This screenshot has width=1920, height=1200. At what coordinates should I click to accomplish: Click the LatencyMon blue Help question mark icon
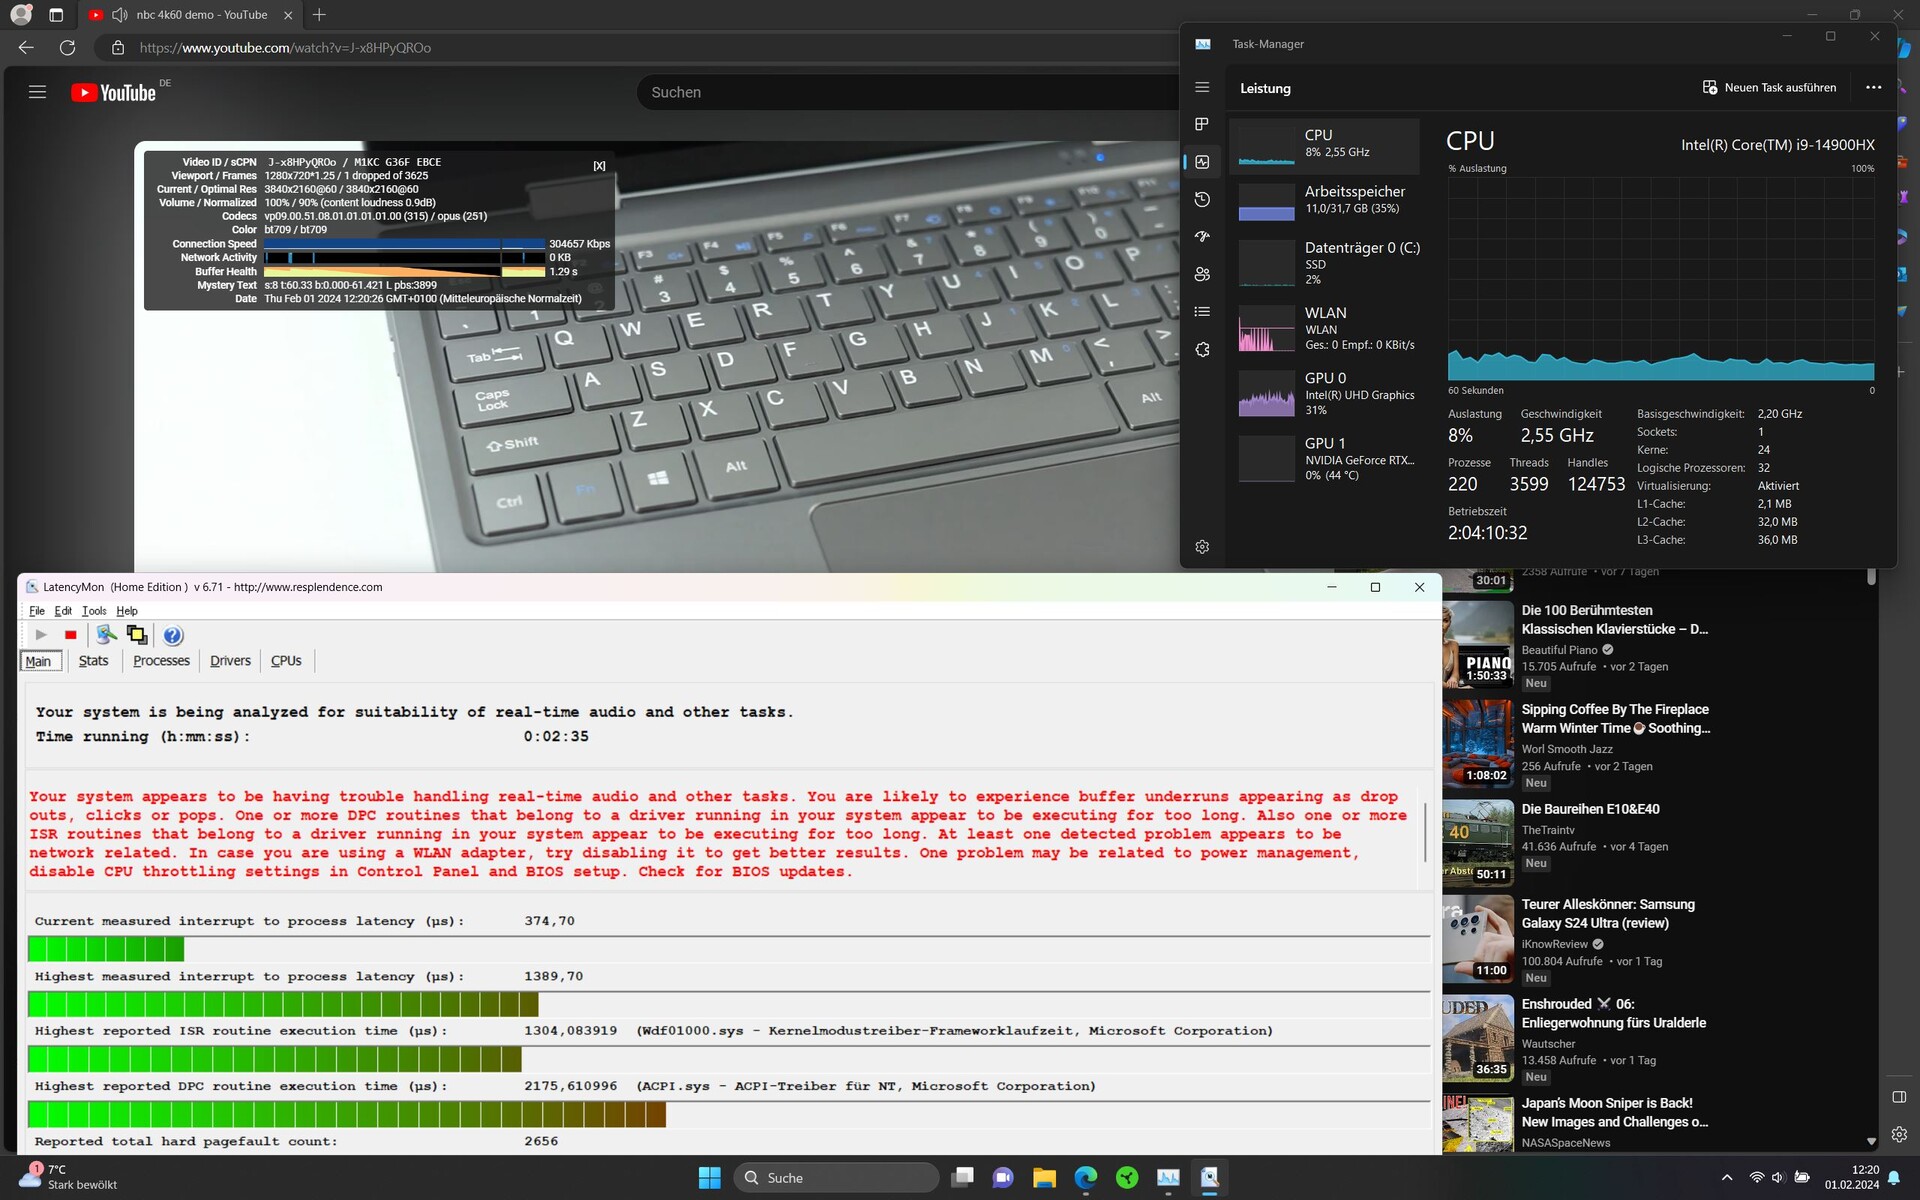(x=172, y=635)
